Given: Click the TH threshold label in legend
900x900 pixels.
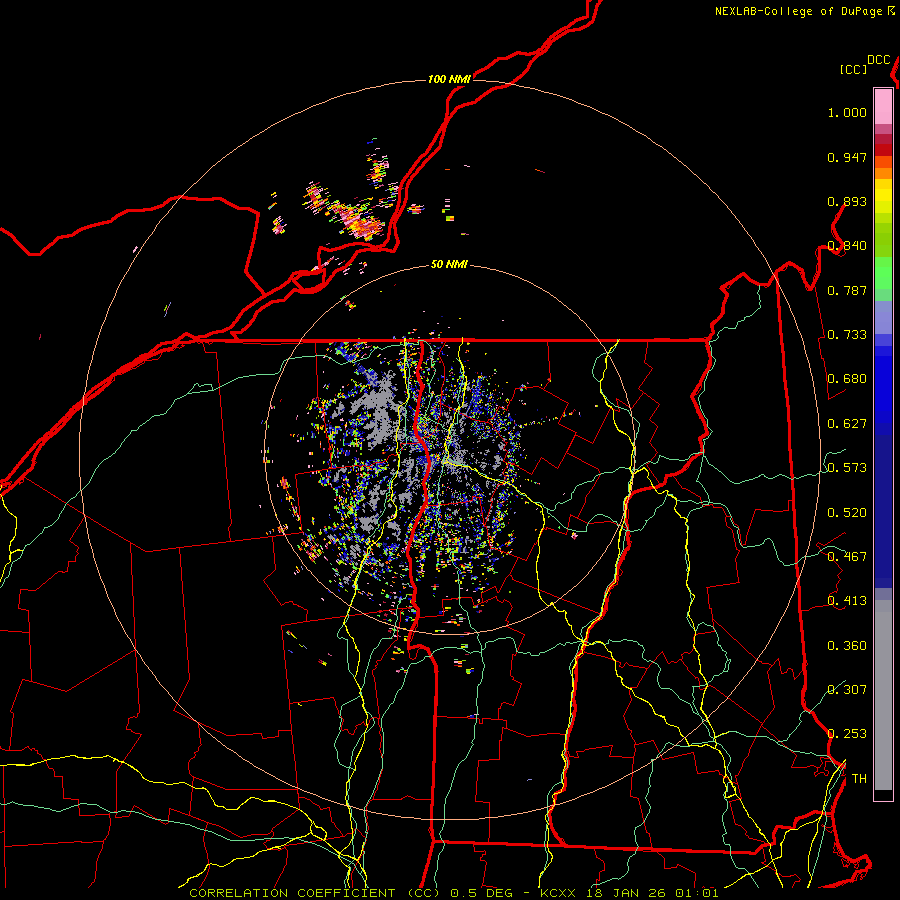Looking at the screenshot, I should tap(859, 779).
